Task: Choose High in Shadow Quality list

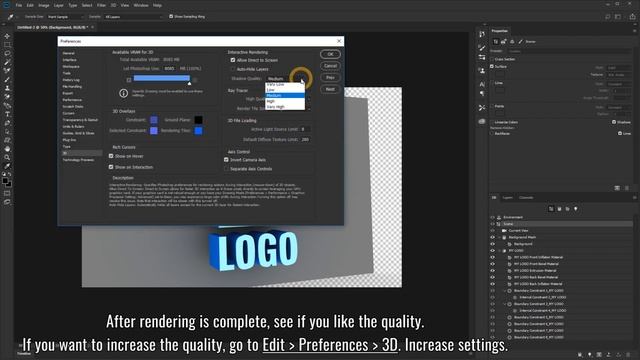Action: point(285,101)
